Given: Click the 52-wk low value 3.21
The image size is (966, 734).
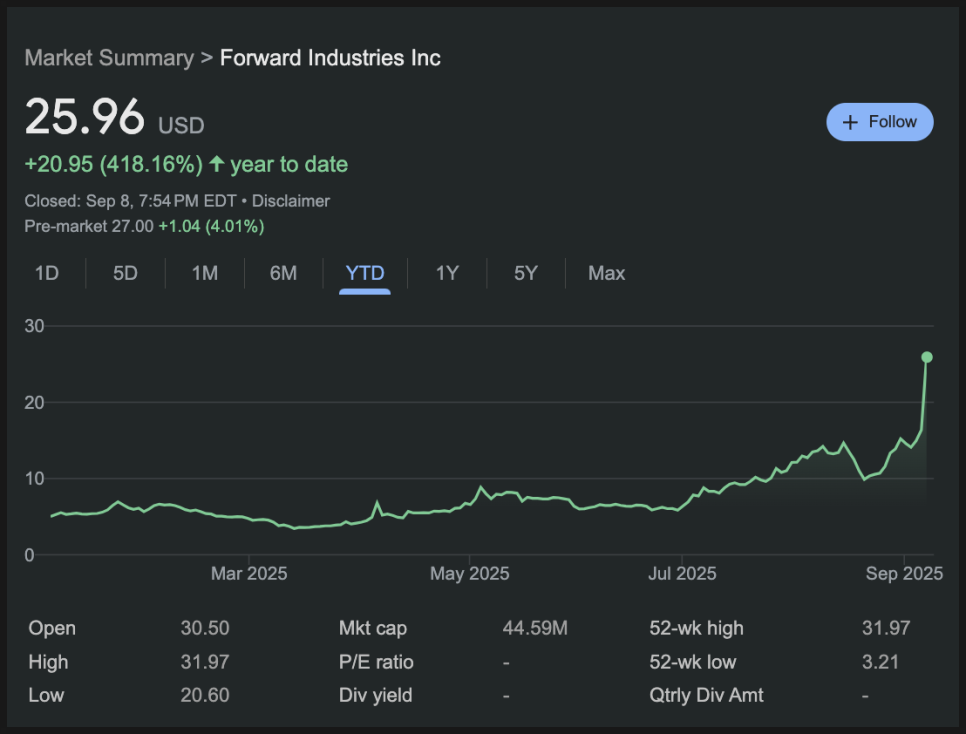Looking at the screenshot, I should click(880, 662).
